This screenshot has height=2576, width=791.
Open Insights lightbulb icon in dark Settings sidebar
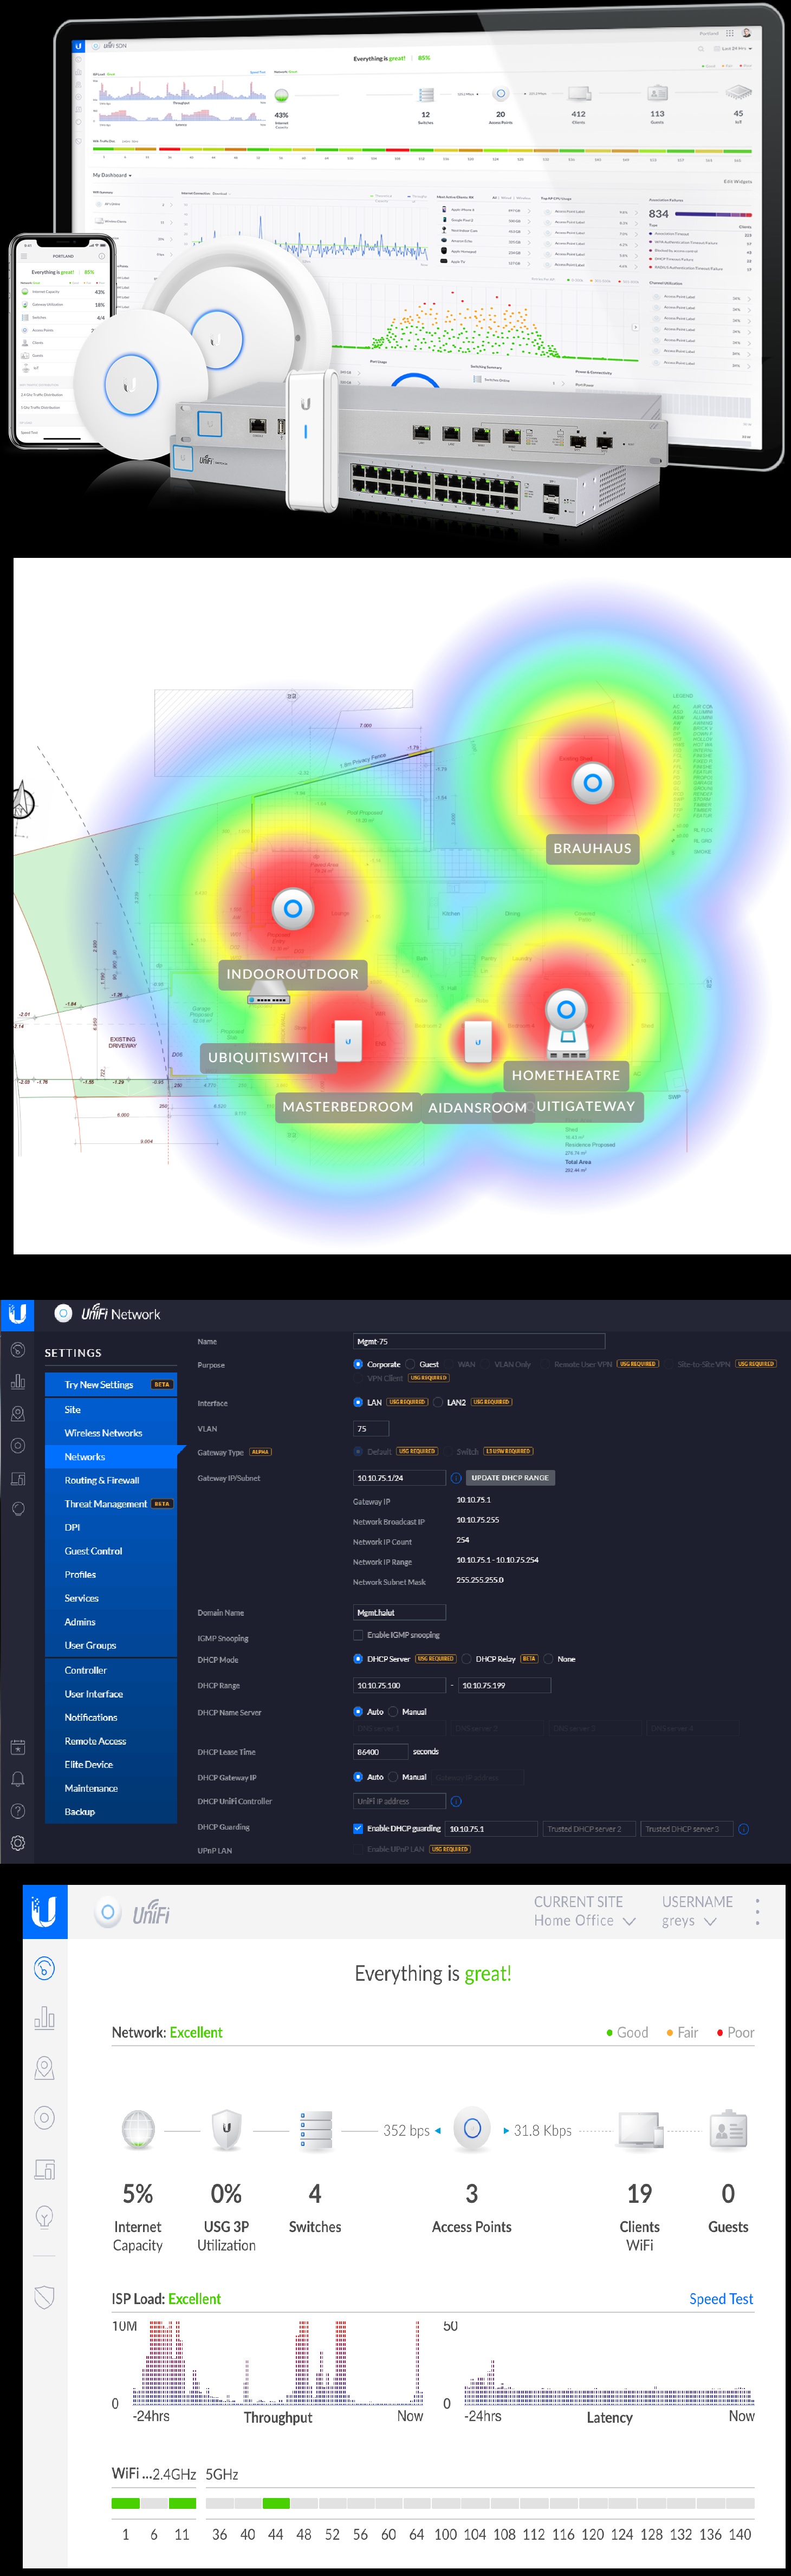18,1509
